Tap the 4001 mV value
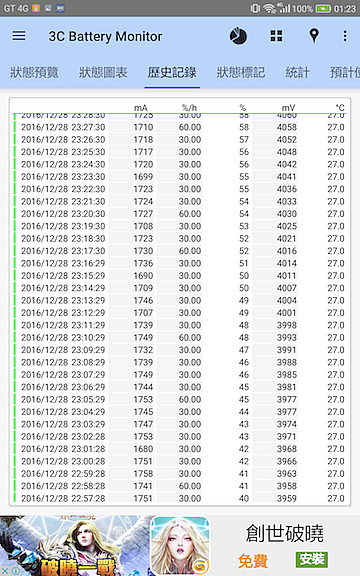This screenshot has height=576, width=360. point(287,313)
